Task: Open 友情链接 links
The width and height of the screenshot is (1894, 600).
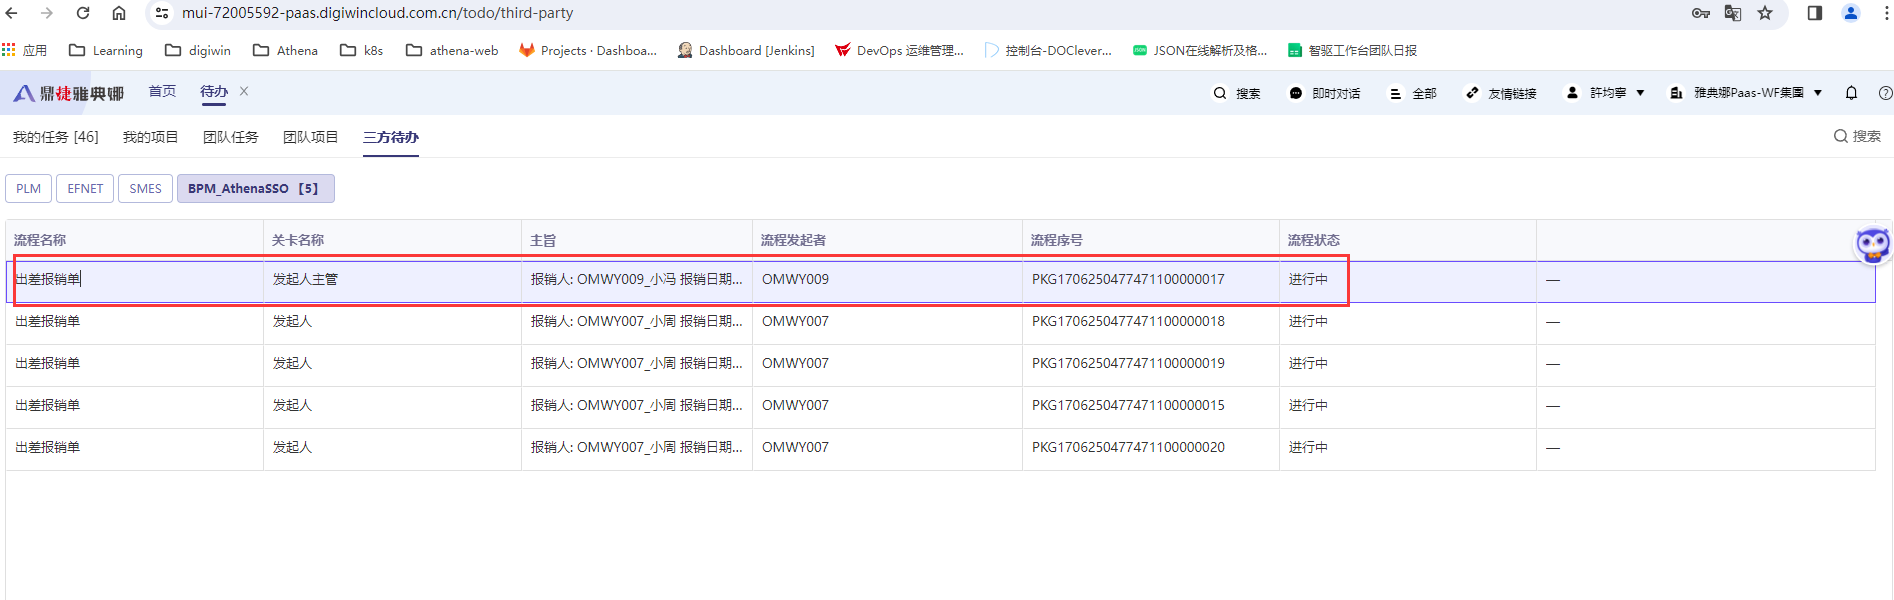Action: point(1501,93)
